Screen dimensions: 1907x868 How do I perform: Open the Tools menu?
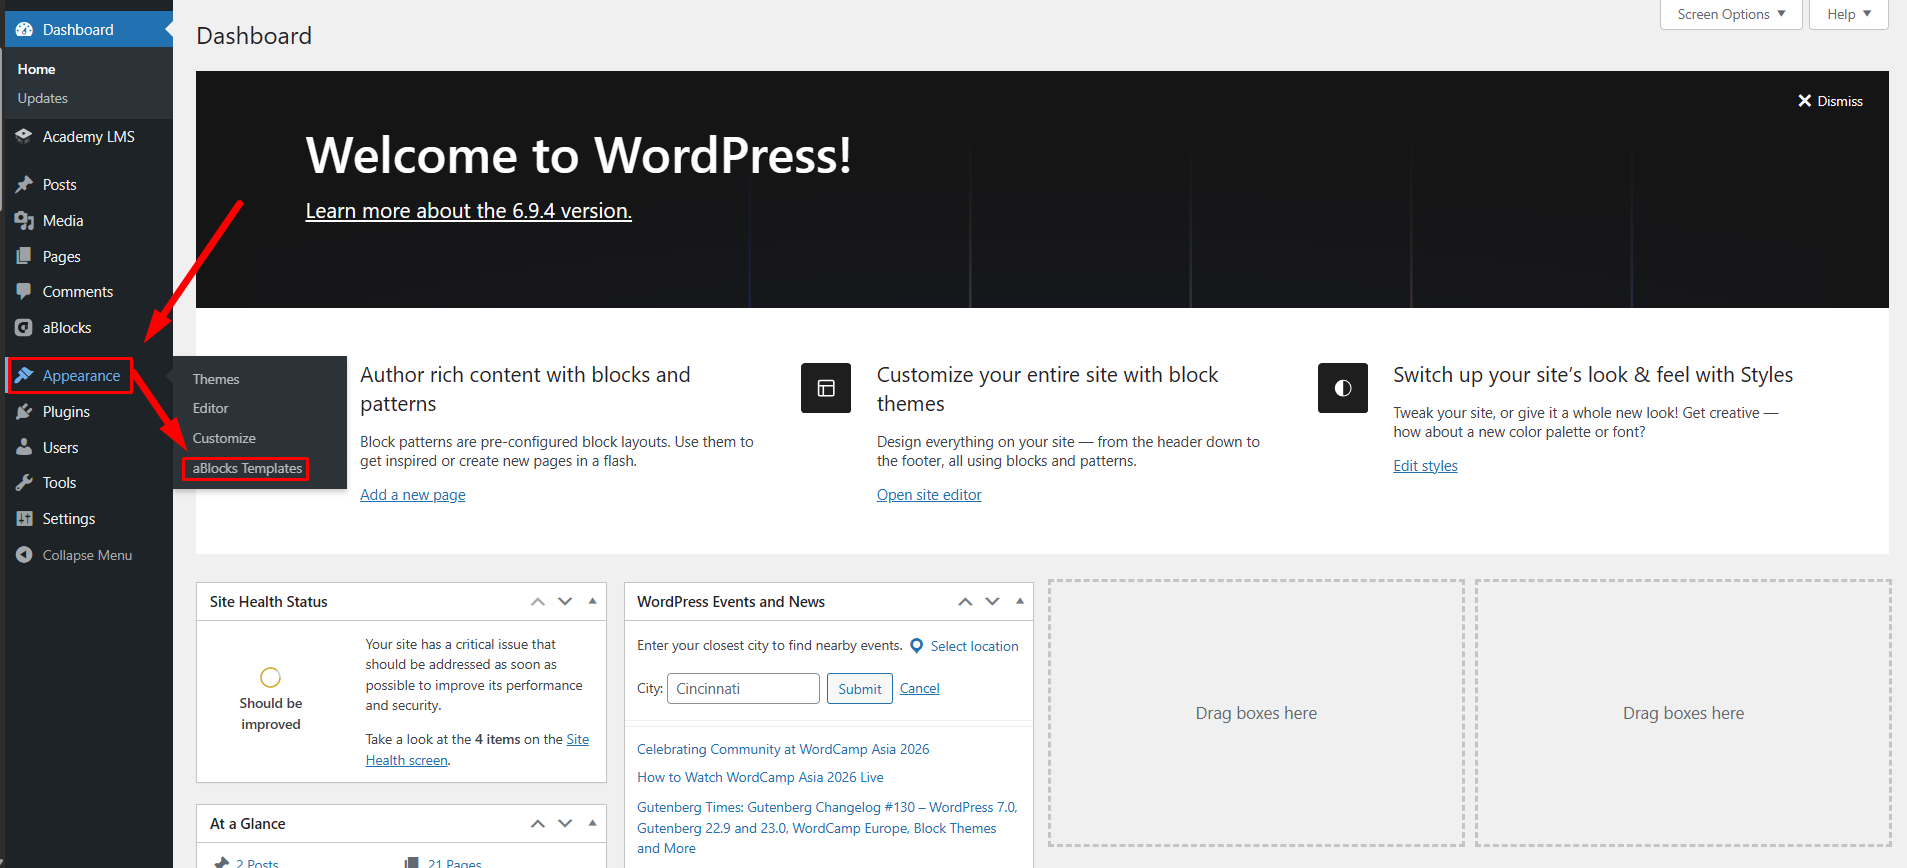point(88,483)
